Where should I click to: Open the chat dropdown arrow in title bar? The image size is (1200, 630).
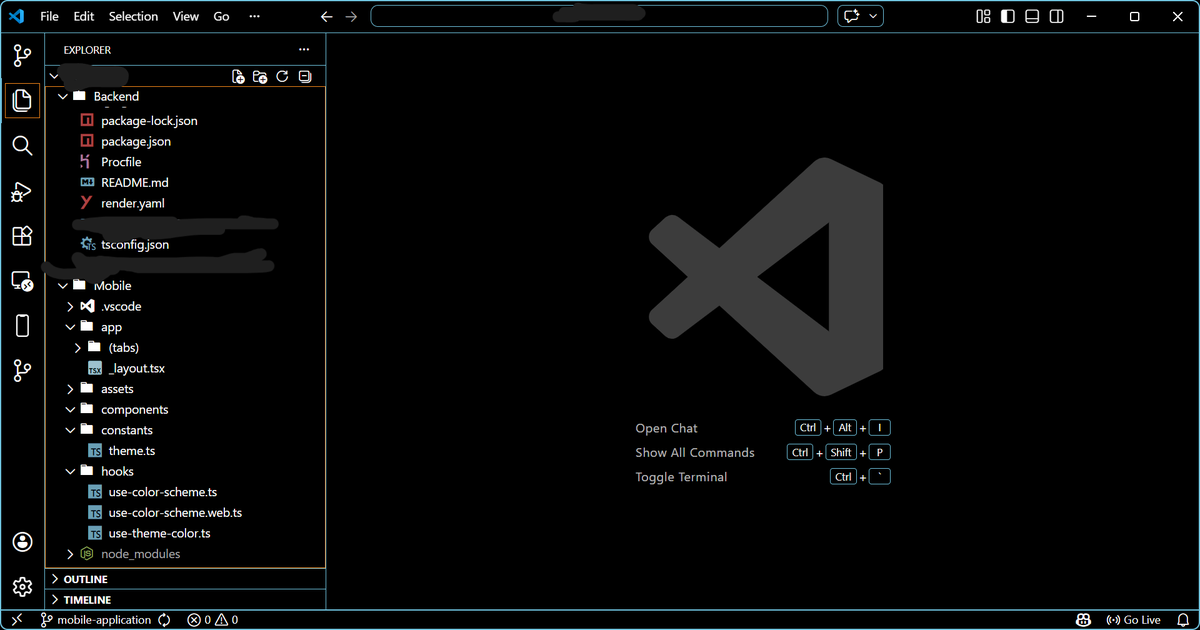(873, 16)
